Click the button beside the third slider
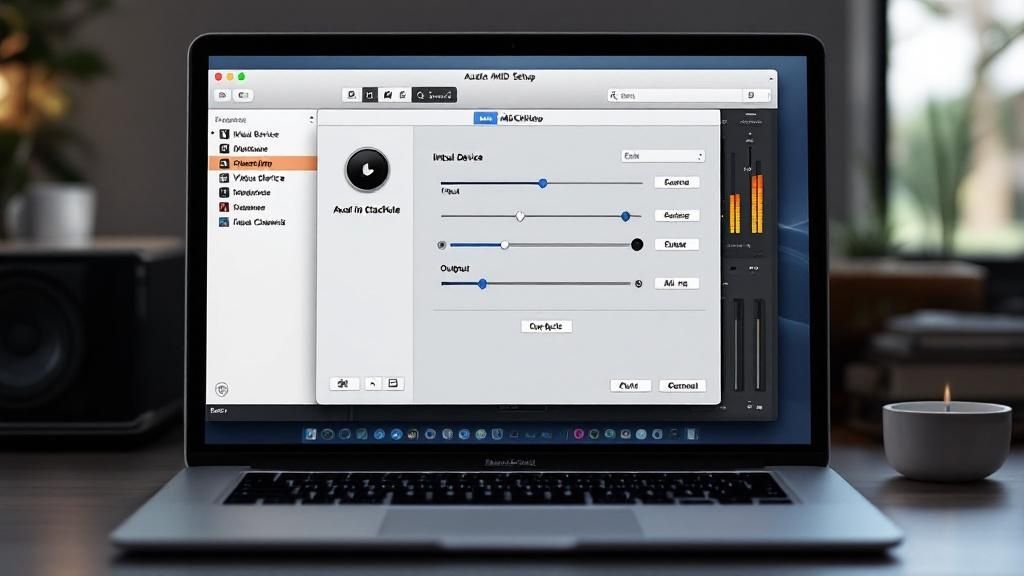This screenshot has height=576, width=1024. point(677,244)
